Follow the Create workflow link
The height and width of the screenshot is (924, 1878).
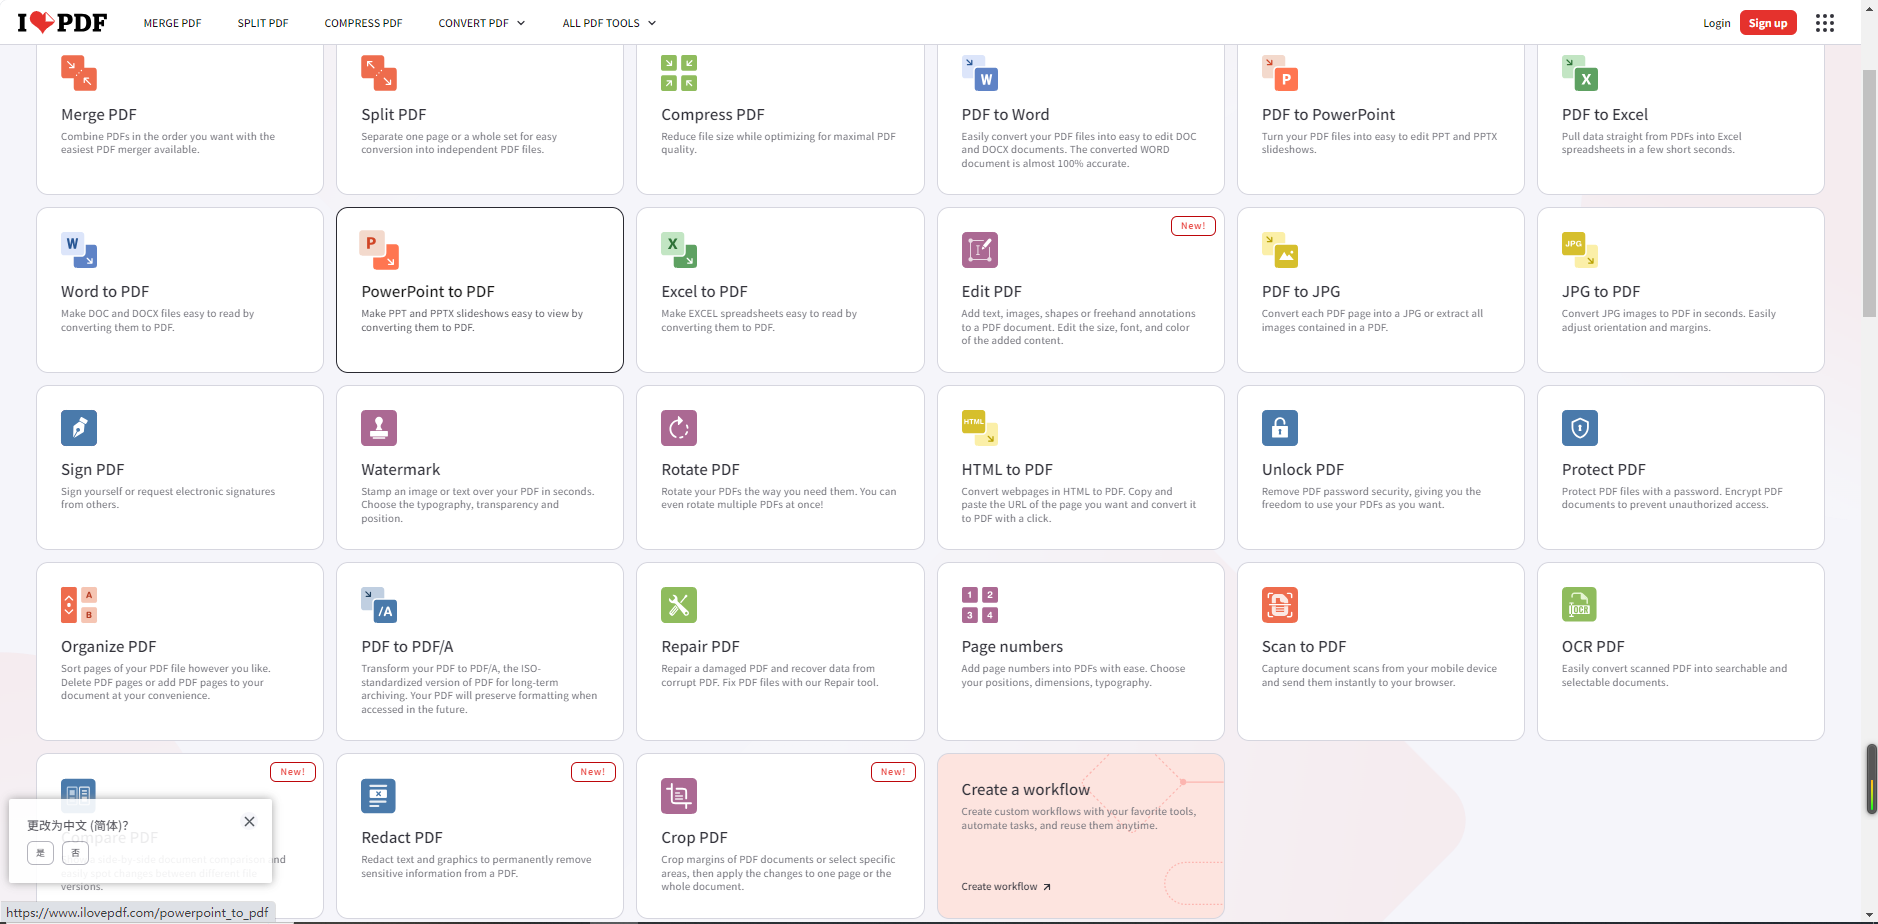[1005, 887]
